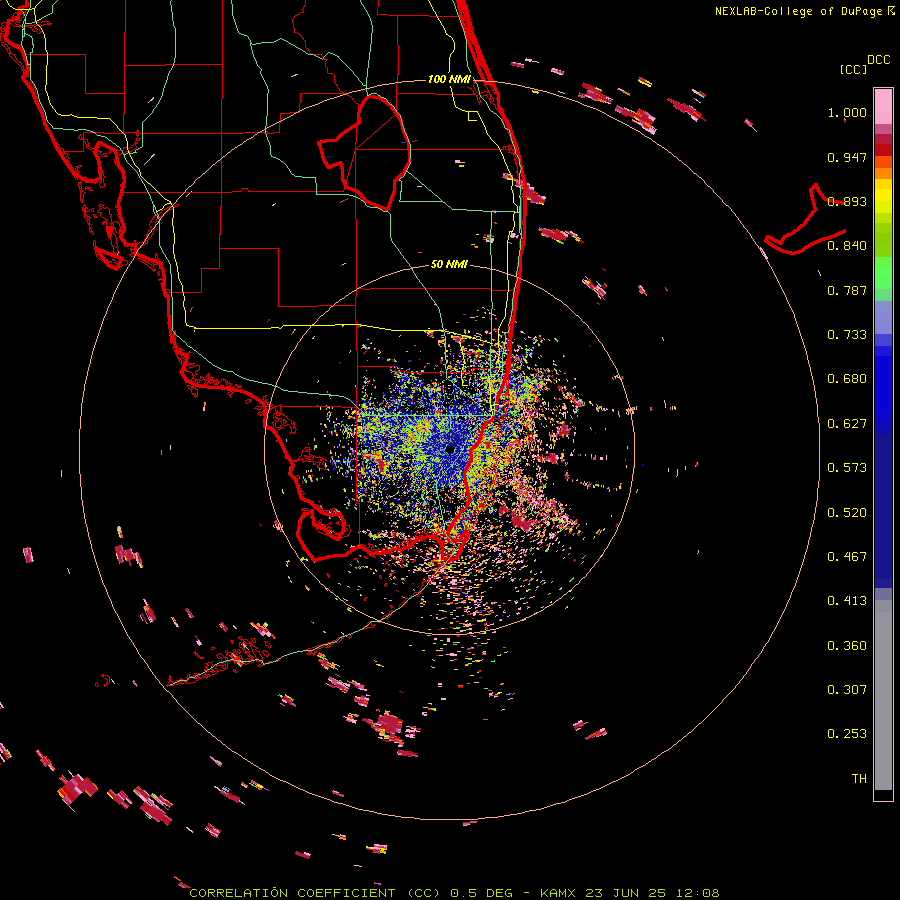The image size is (900, 900).
Task: Click the 0.840 scale value
Action: coord(847,246)
